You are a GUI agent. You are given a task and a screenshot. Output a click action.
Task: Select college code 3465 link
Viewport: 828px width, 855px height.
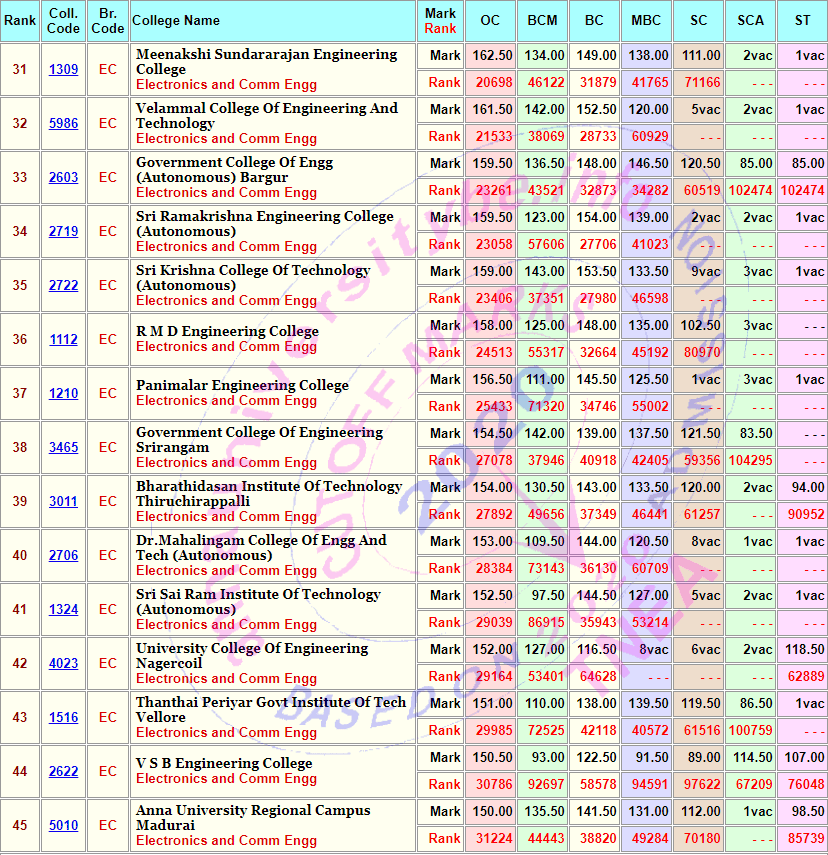[x=63, y=448]
